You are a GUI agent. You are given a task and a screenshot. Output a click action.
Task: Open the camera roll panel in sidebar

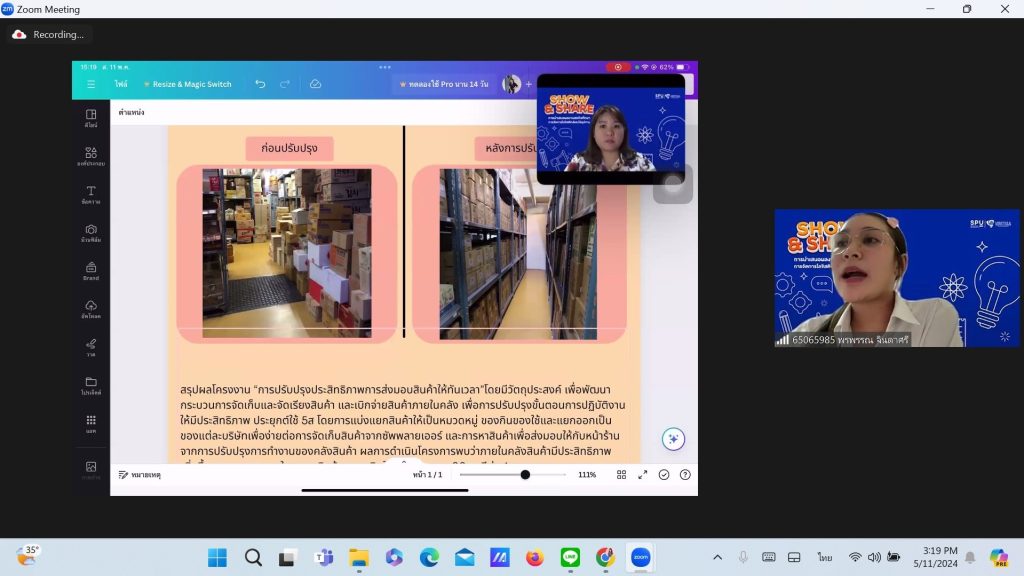(91, 232)
